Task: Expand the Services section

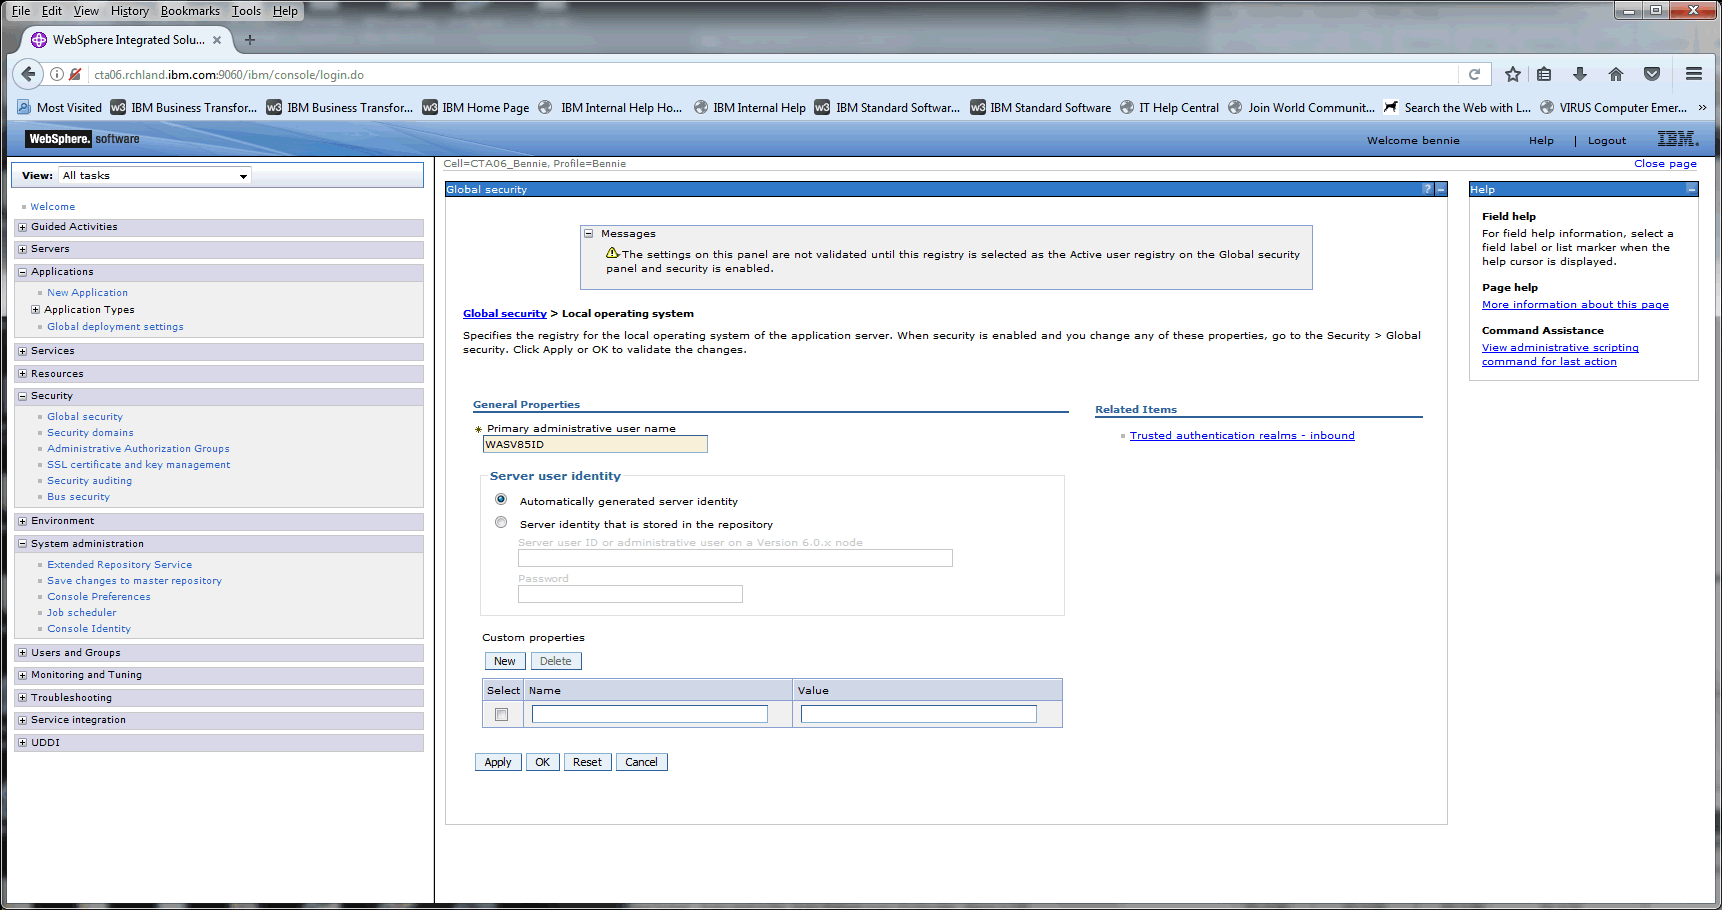Action: click(x=22, y=351)
